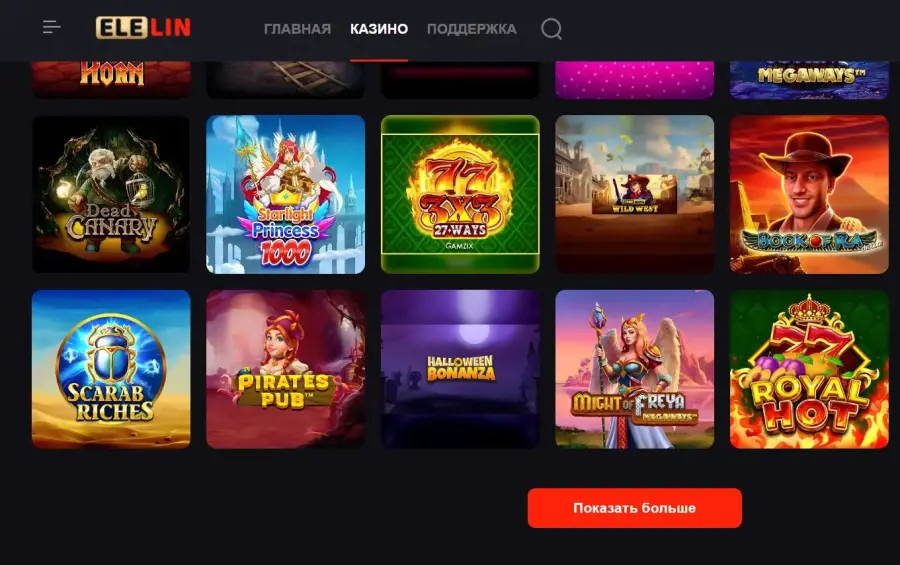The width and height of the screenshot is (900, 565).
Task: Open the Book of Ra slot
Action: tap(809, 194)
